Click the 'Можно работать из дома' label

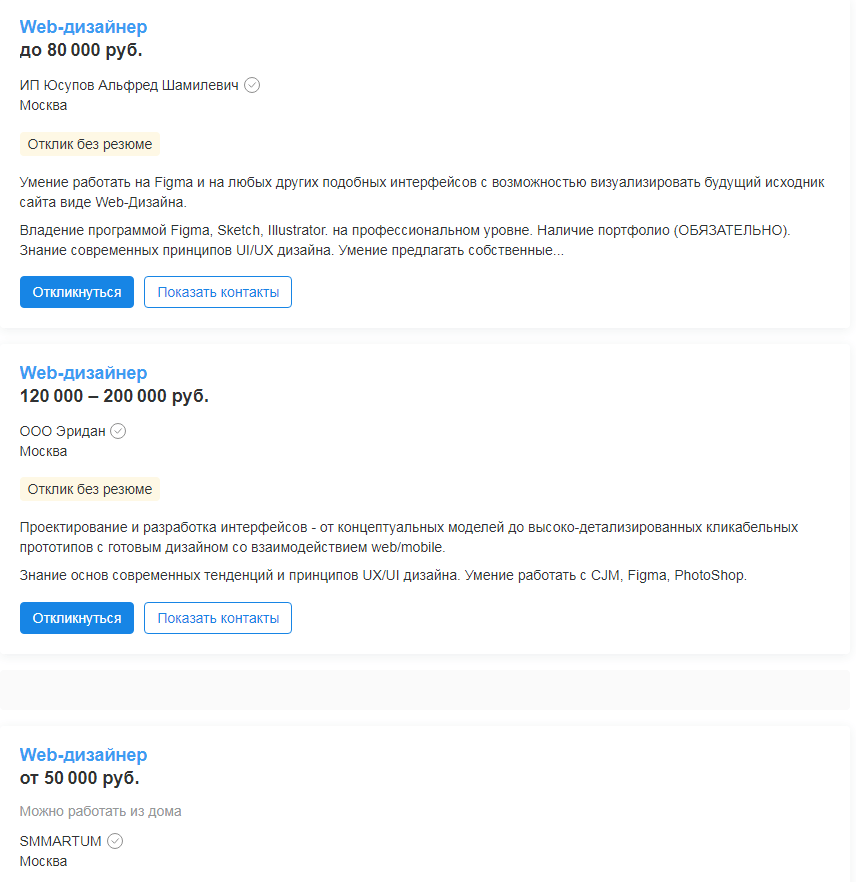click(100, 811)
